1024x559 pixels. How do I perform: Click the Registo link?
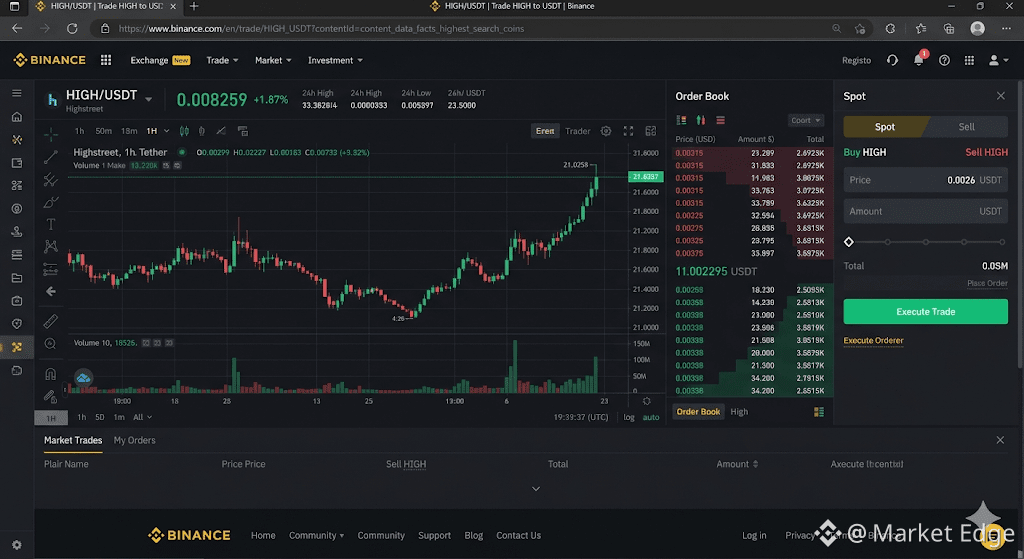(x=856, y=60)
